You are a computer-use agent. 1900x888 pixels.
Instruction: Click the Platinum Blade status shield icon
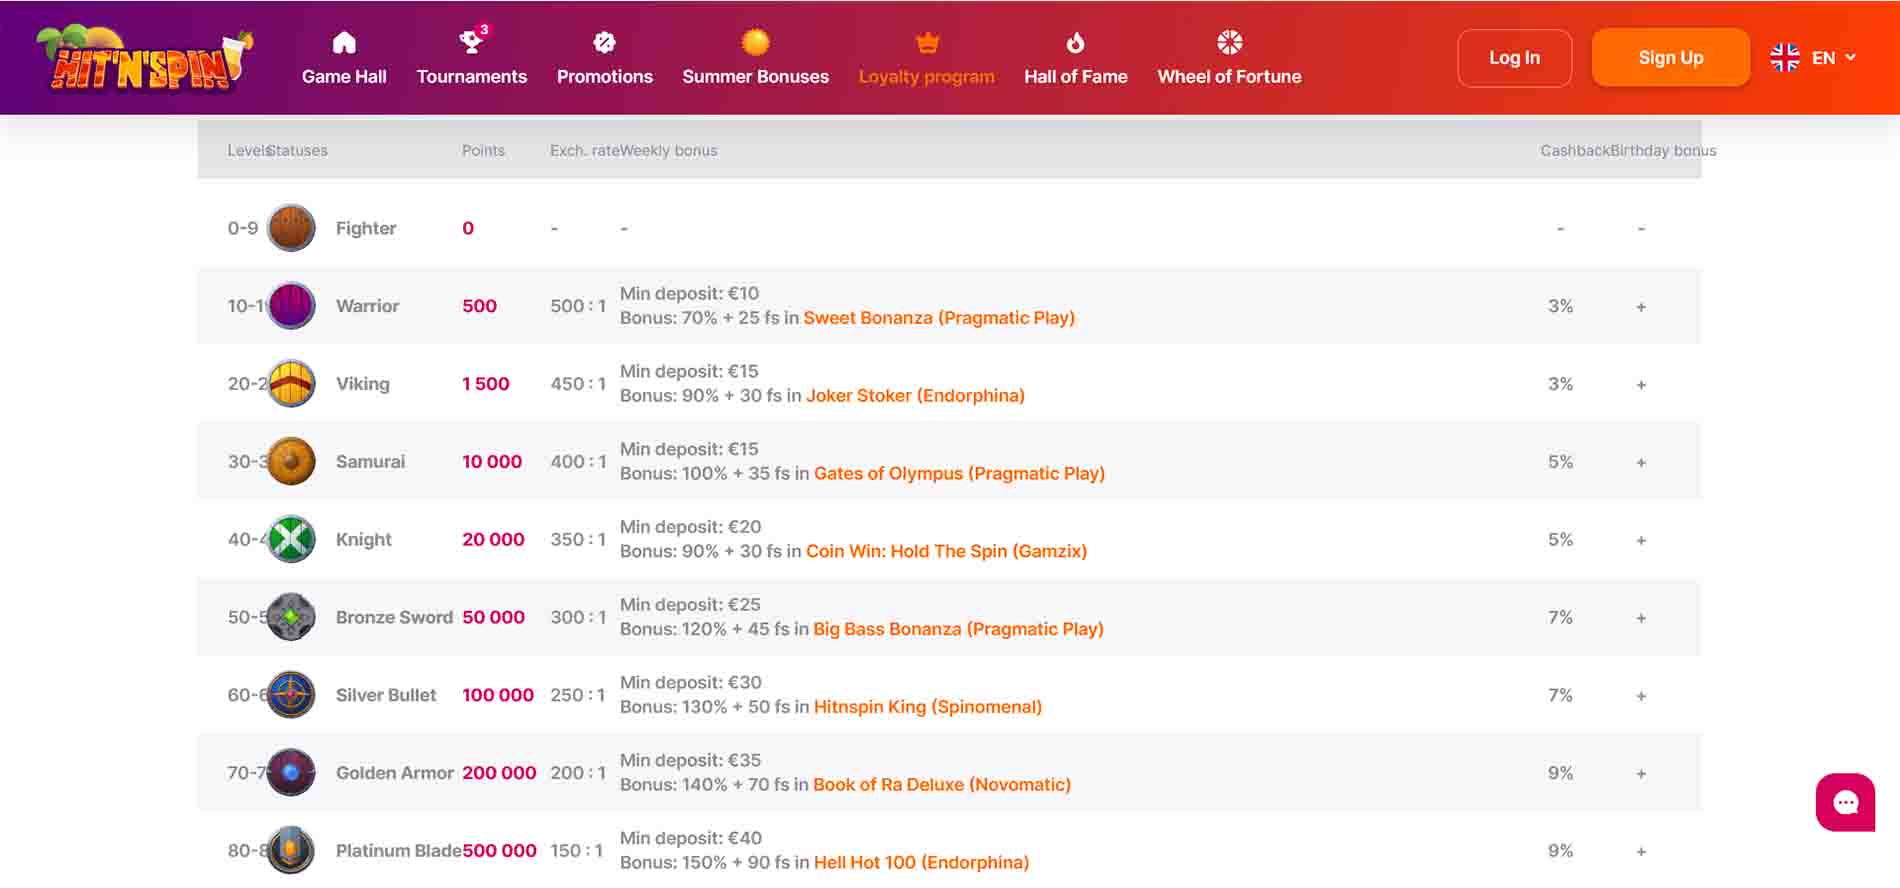tap(291, 851)
